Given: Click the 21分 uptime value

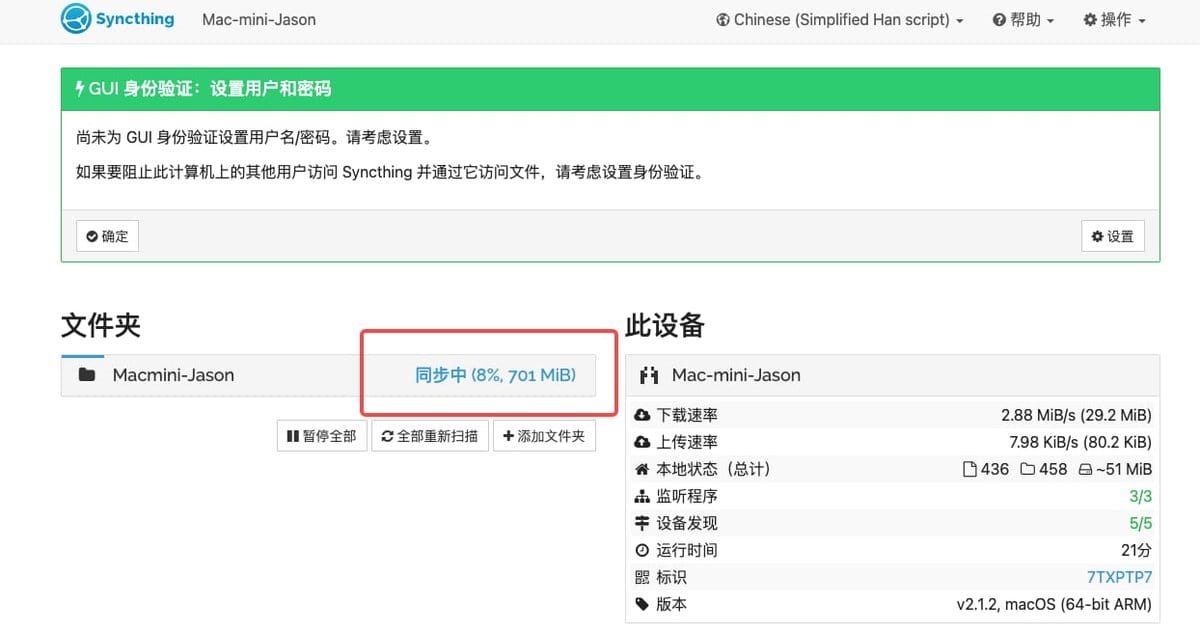Looking at the screenshot, I should 1136,550.
